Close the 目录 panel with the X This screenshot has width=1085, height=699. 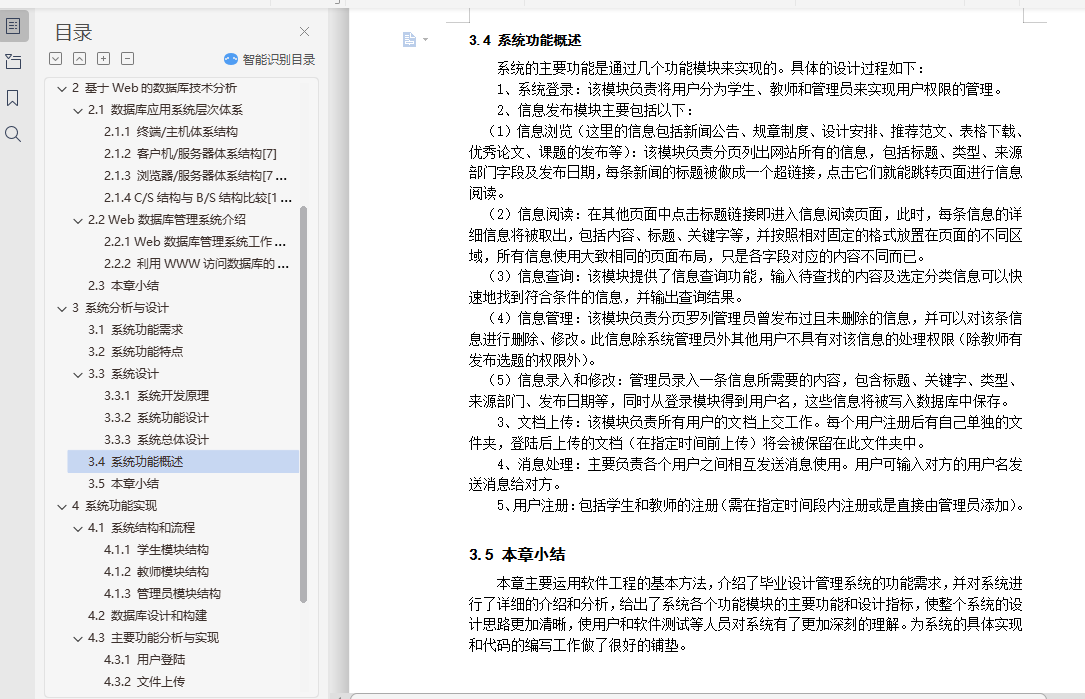click(304, 32)
